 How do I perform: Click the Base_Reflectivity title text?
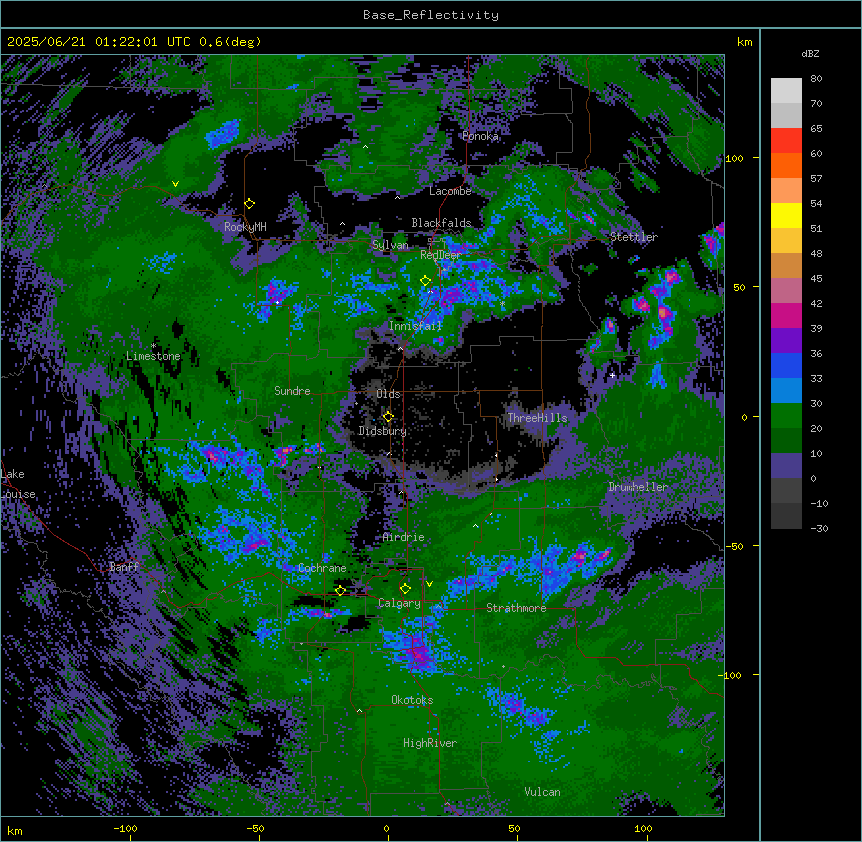(x=431, y=15)
